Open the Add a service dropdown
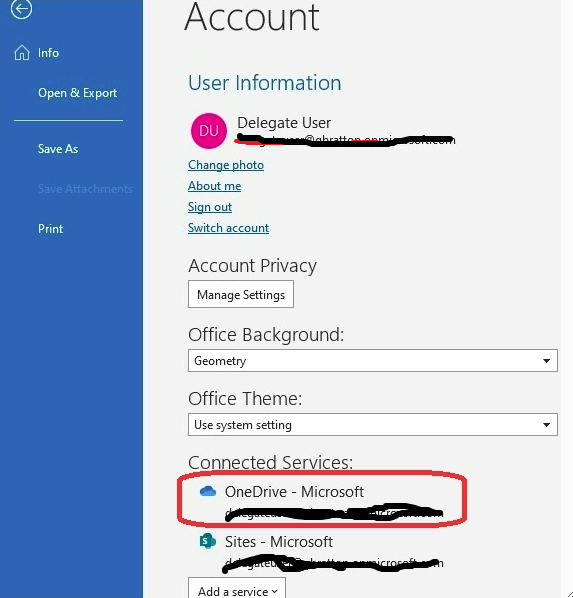 point(237,589)
